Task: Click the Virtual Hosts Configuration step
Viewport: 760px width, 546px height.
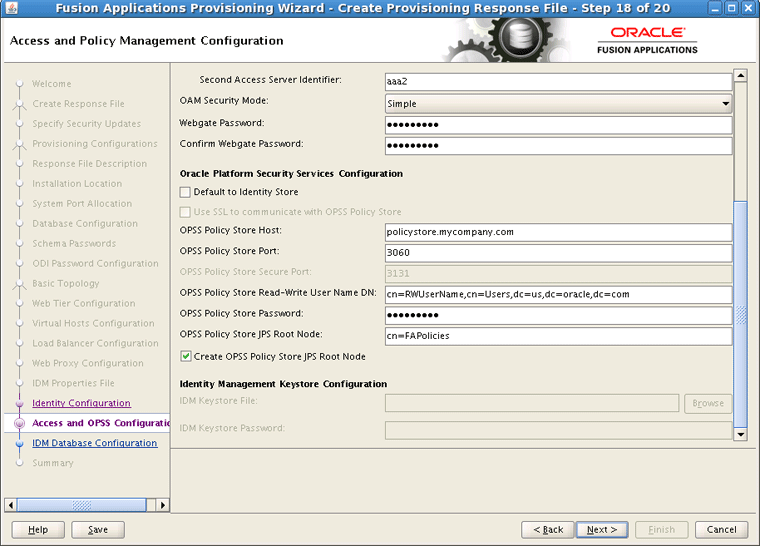Action: [x=93, y=323]
